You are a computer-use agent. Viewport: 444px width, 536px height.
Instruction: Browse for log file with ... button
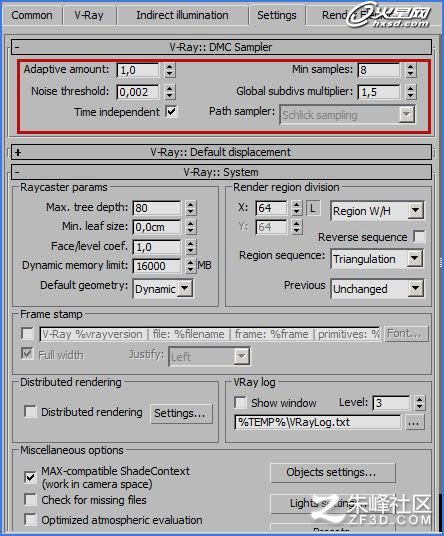tap(415, 423)
